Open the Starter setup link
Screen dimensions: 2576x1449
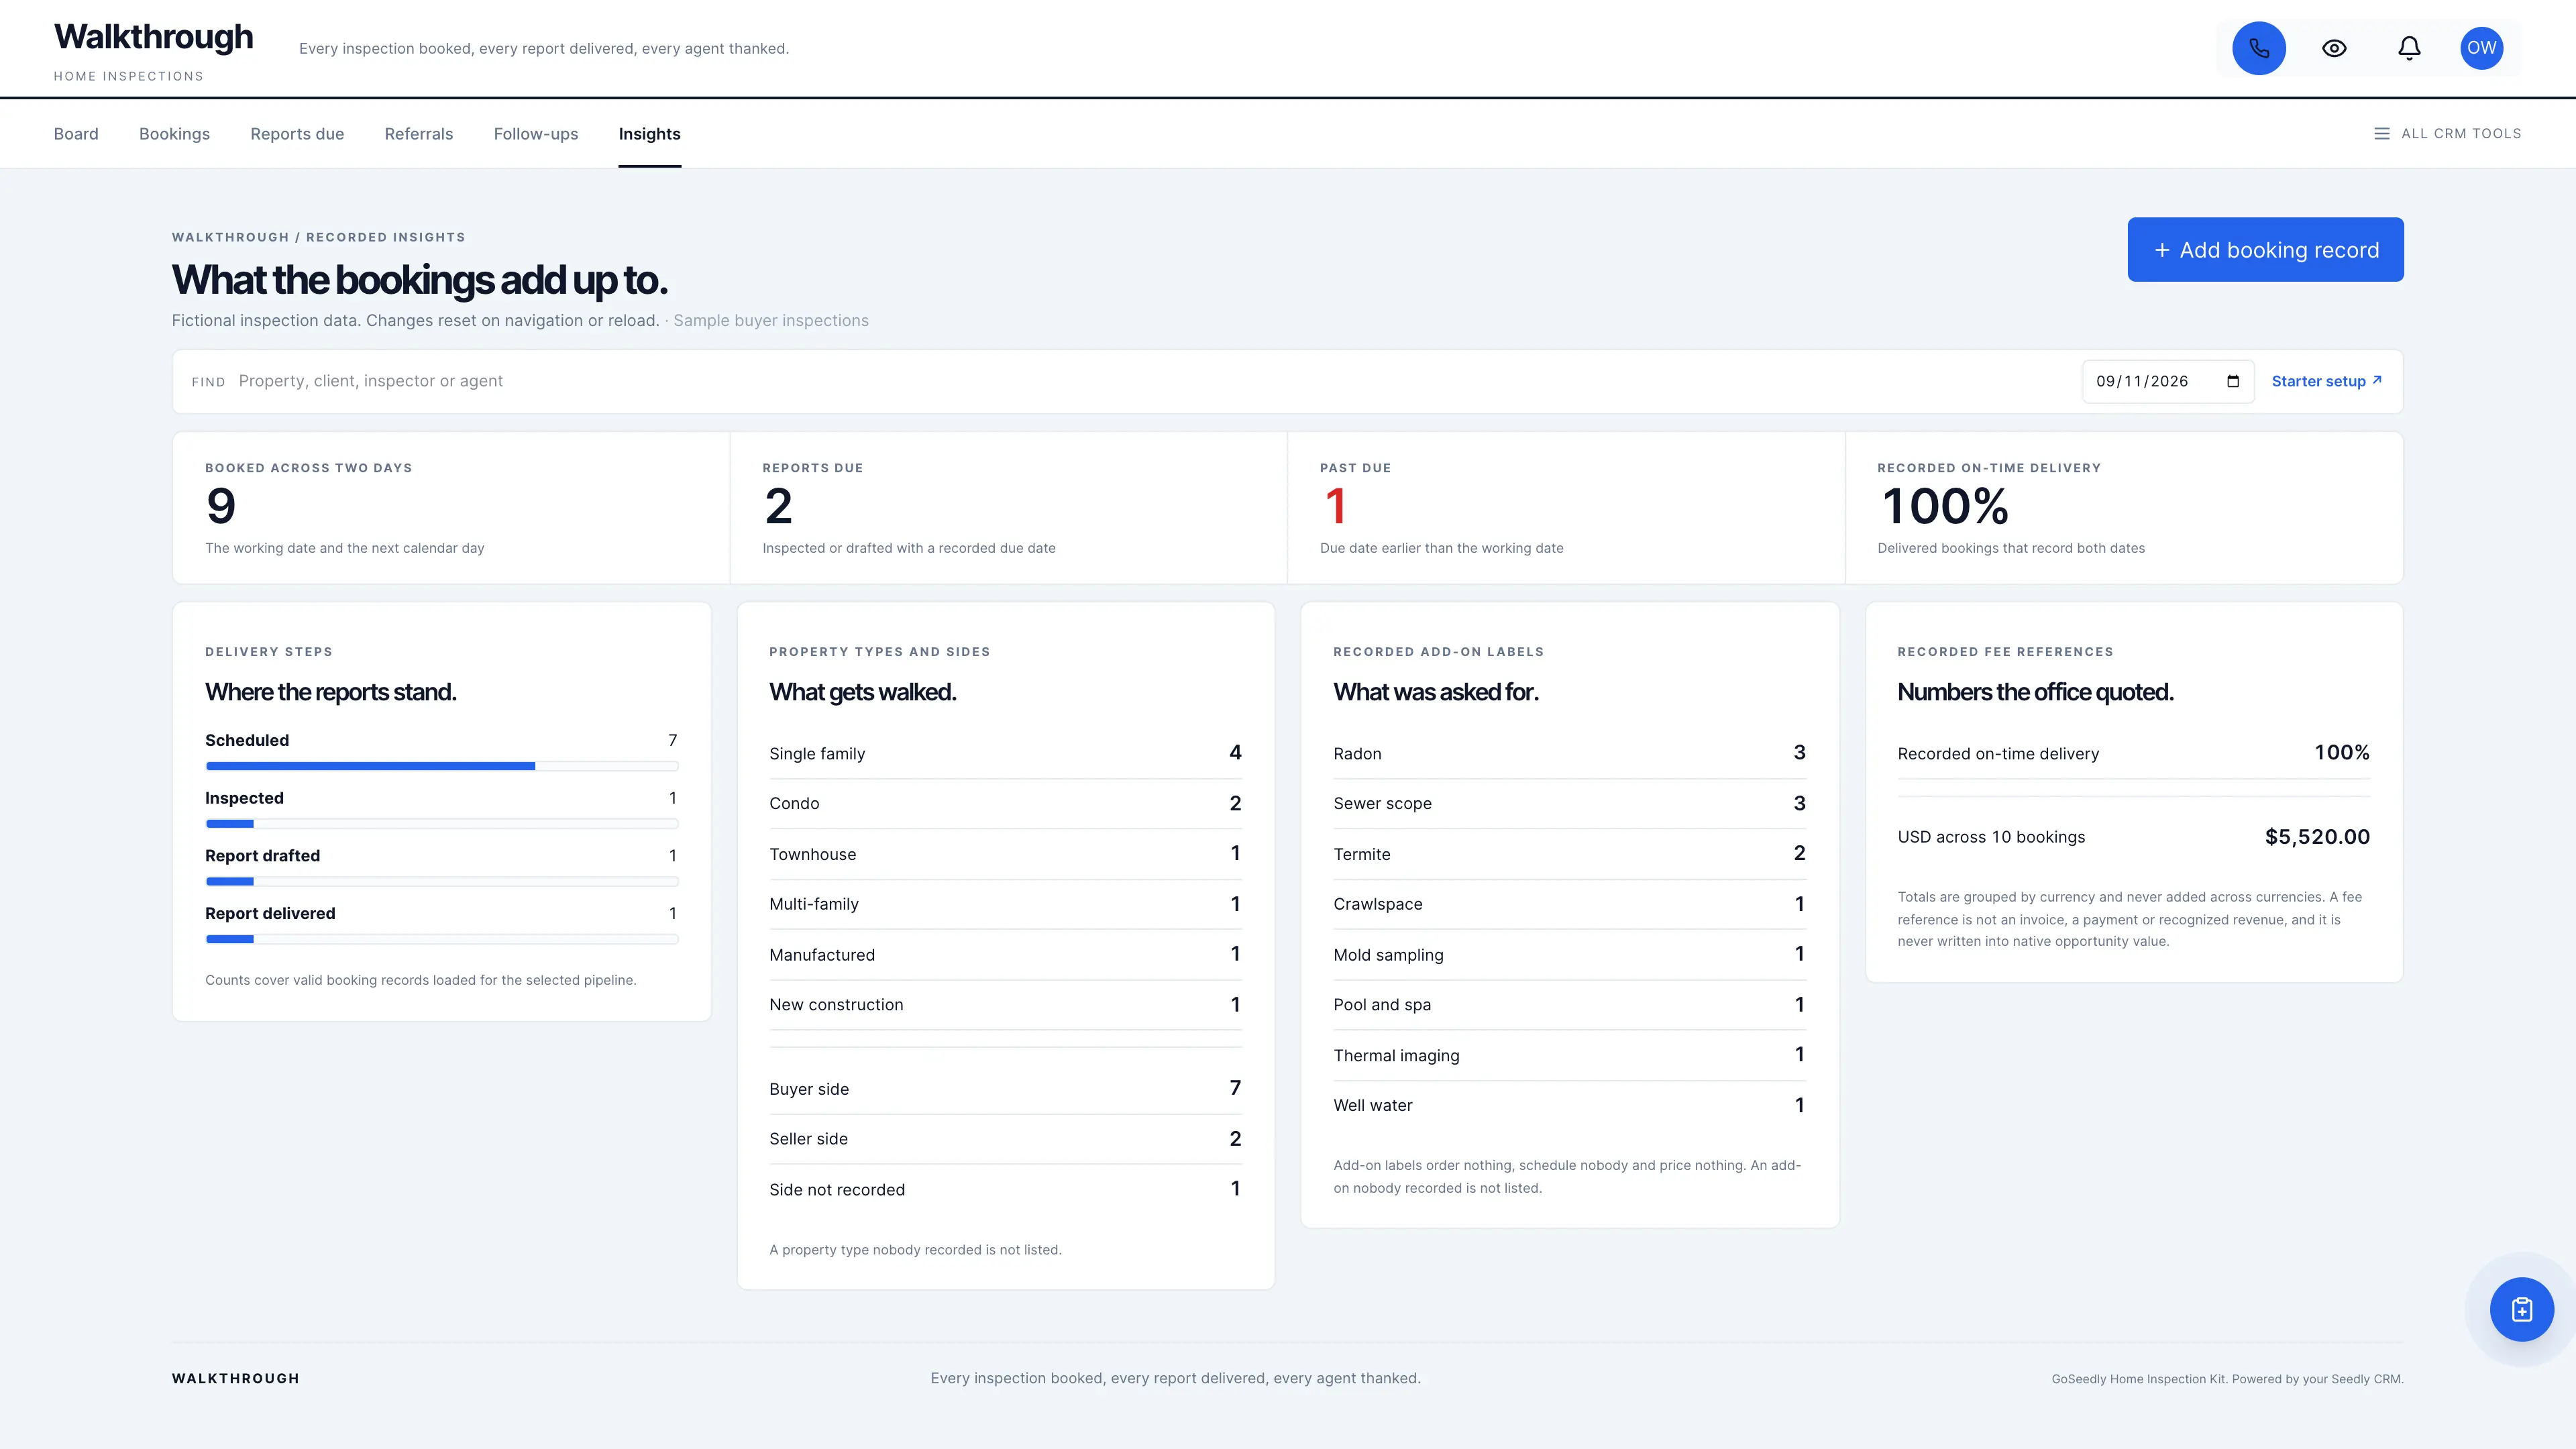click(2326, 381)
